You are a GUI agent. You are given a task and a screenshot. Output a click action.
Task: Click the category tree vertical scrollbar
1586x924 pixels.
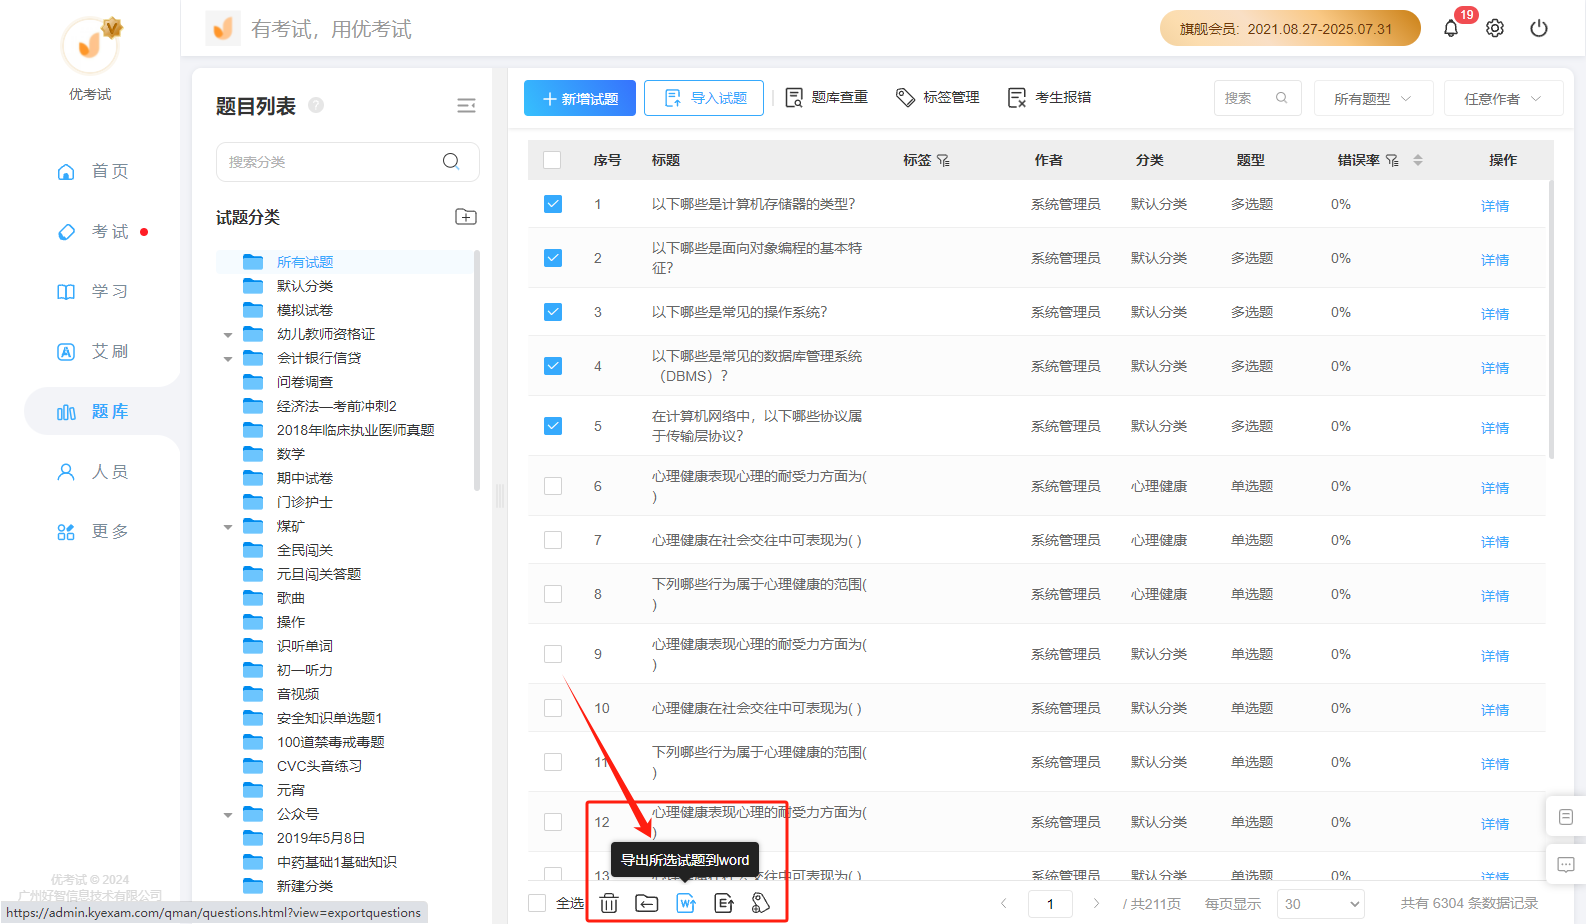tap(477, 370)
